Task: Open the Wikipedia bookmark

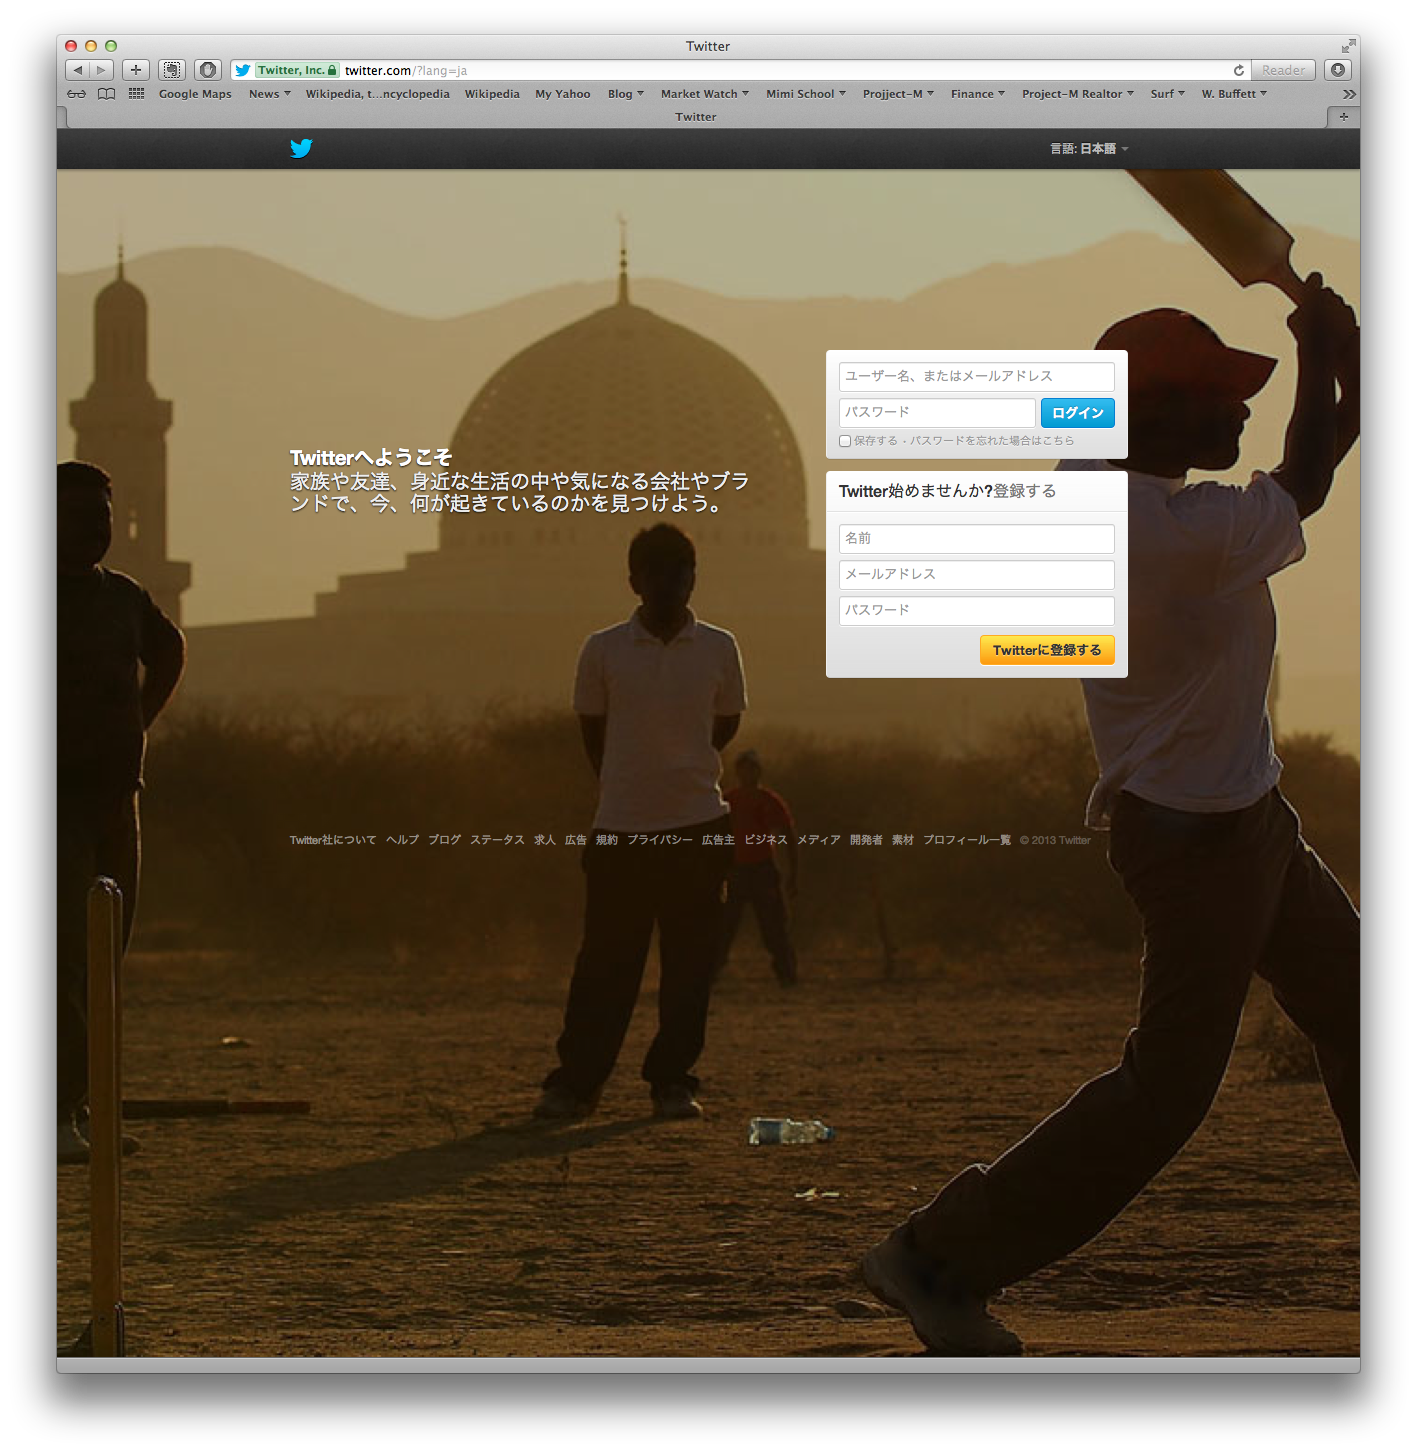Action: (492, 94)
